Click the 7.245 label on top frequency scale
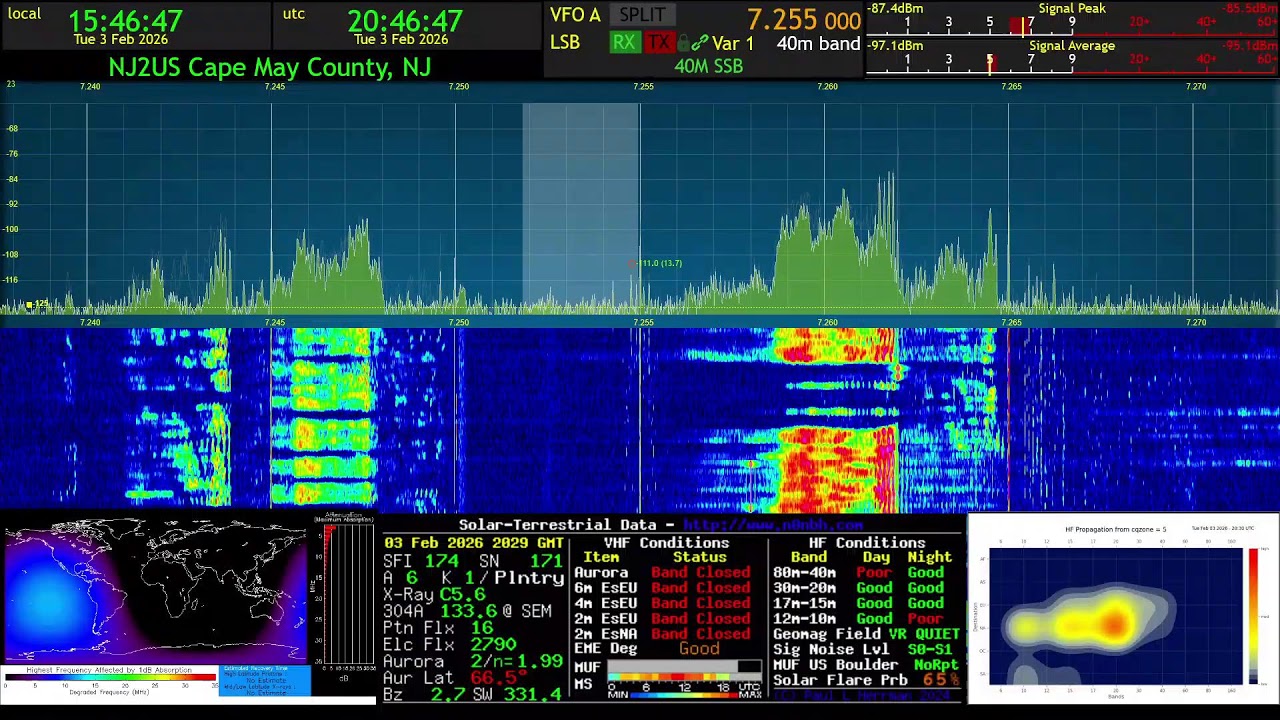This screenshot has width=1280, height=720. pos(274,87)
